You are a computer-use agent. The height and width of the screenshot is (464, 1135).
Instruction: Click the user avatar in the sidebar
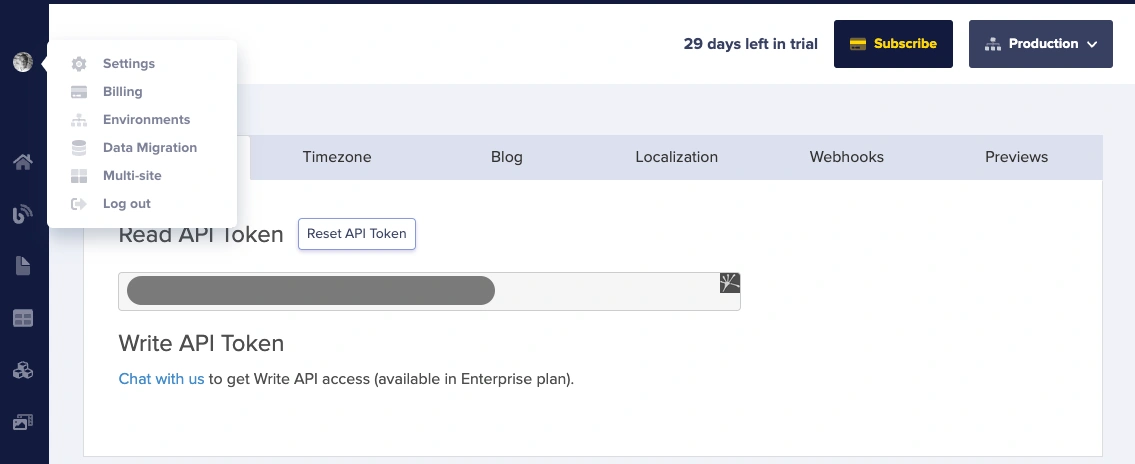22,62
